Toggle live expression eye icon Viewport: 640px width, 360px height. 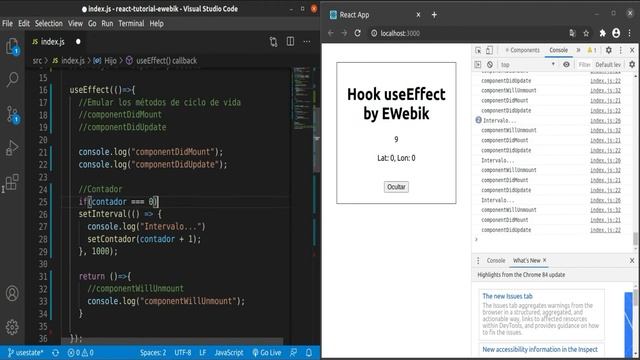pos(566,64)
